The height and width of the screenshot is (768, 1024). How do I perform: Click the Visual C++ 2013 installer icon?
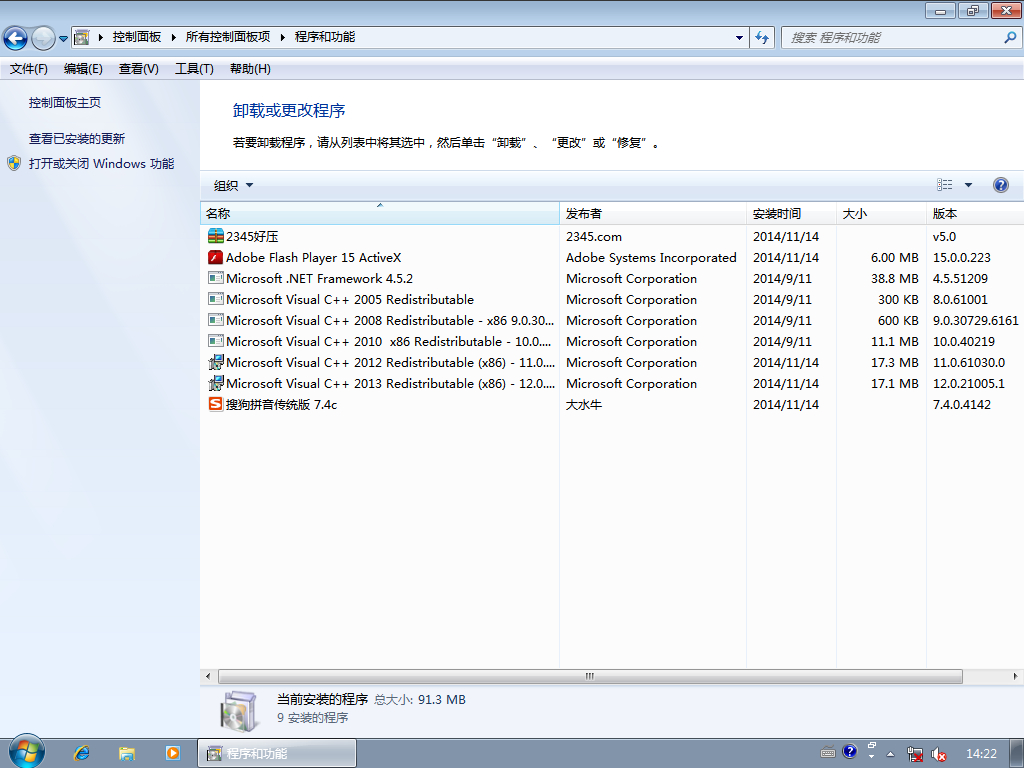click(x=216, y=383)
